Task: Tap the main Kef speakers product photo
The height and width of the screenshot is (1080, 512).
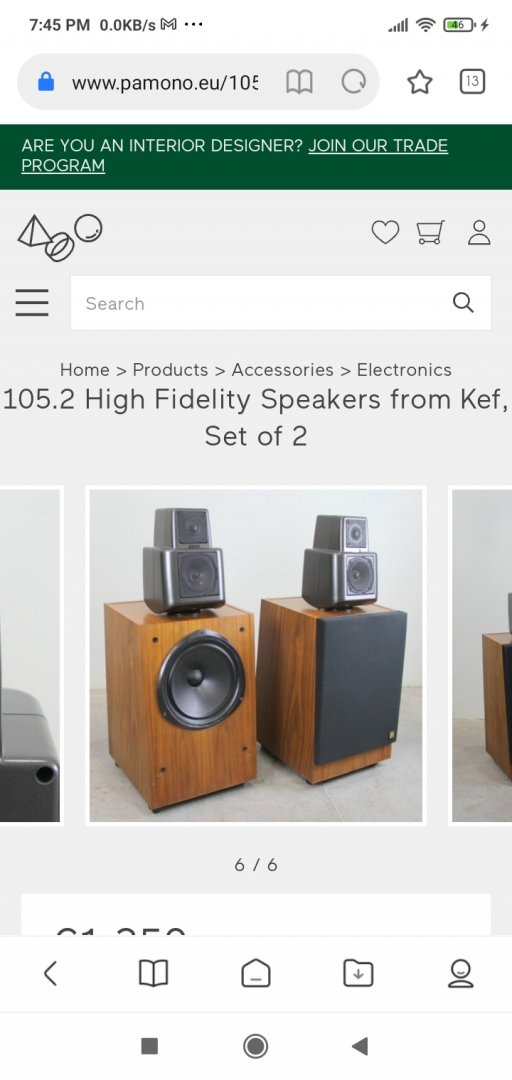Action: (x=256, y=656)
